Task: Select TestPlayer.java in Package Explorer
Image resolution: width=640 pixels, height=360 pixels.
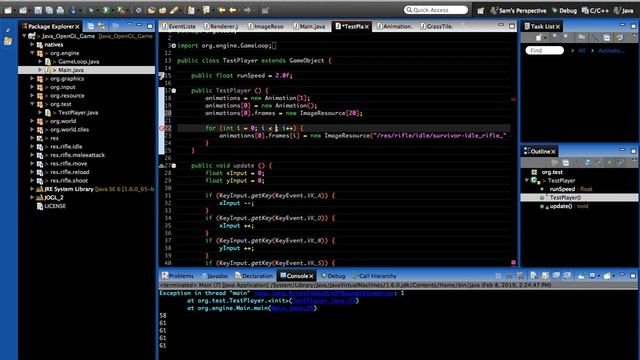Action: tap(78, 113)
